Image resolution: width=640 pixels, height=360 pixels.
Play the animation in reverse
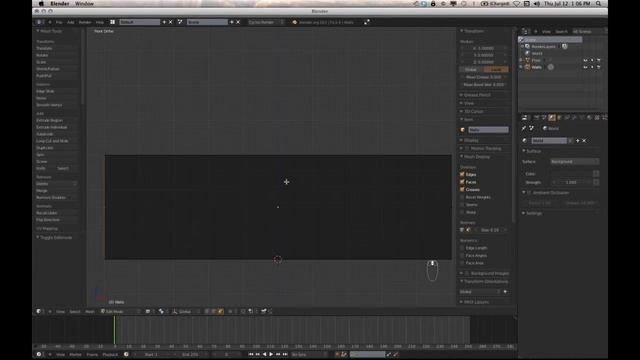click(x=264, y=354)
